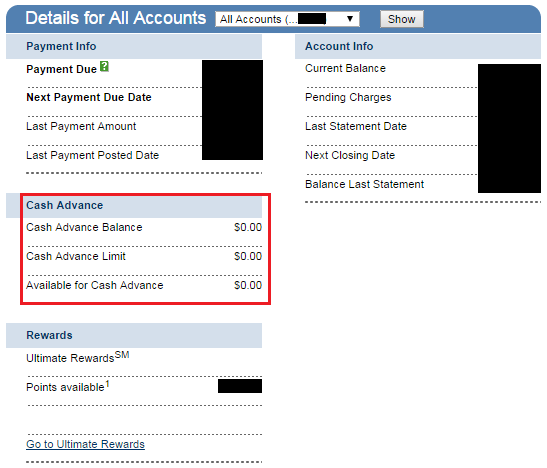Open the Go to Ultimate Rewards link
547x468 pixels.
85,444
